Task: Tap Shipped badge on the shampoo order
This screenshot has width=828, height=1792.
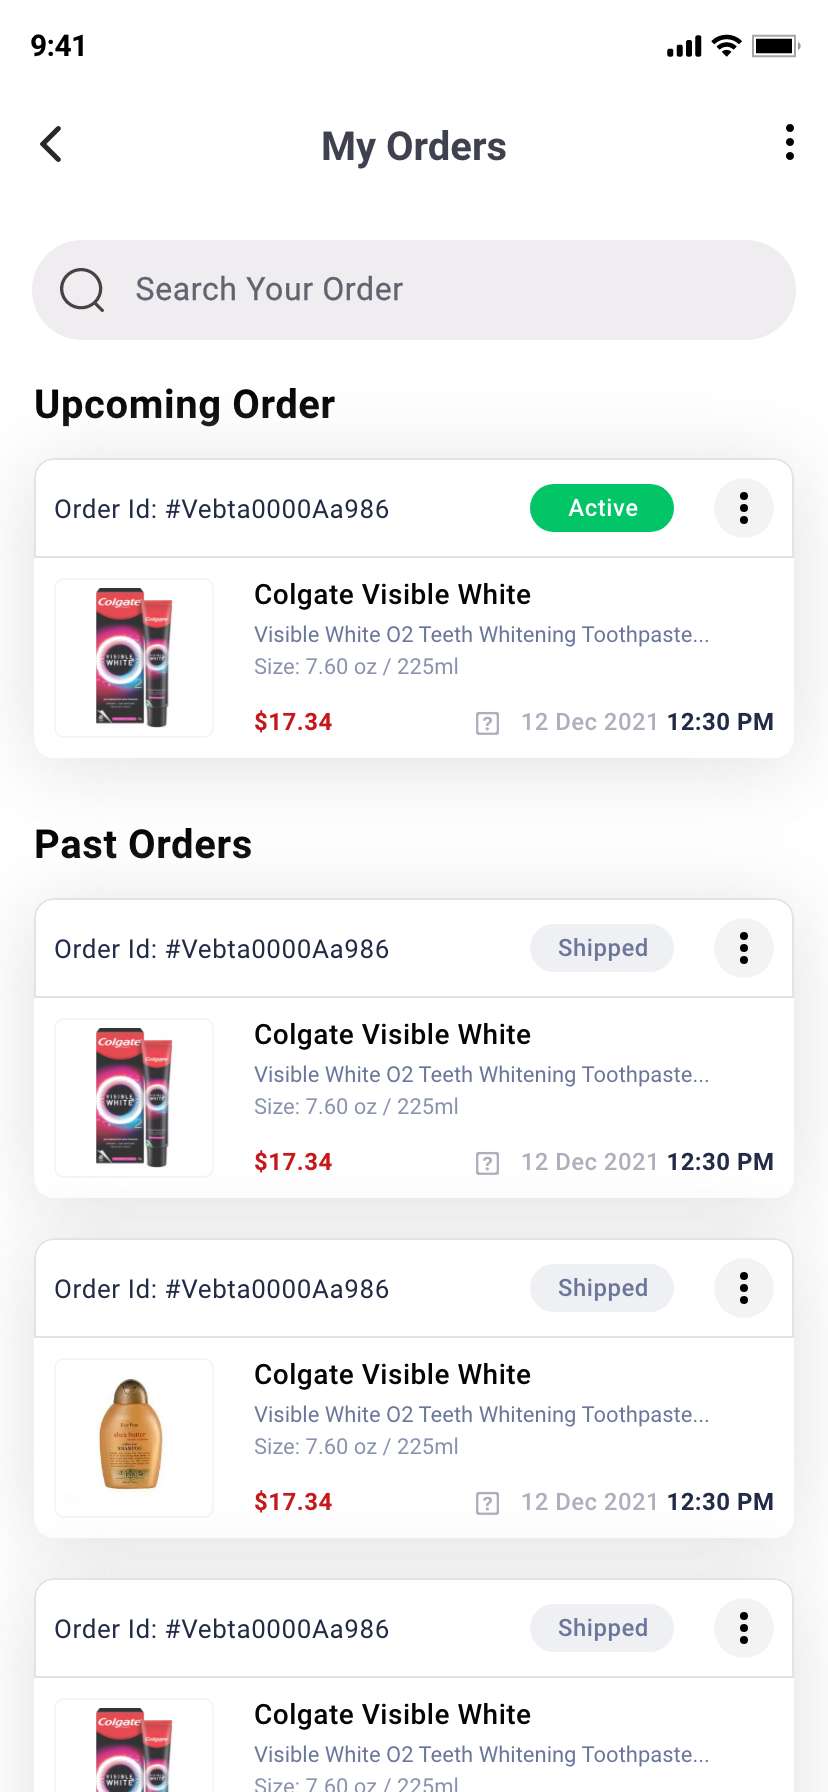Action: (602, 1288)
